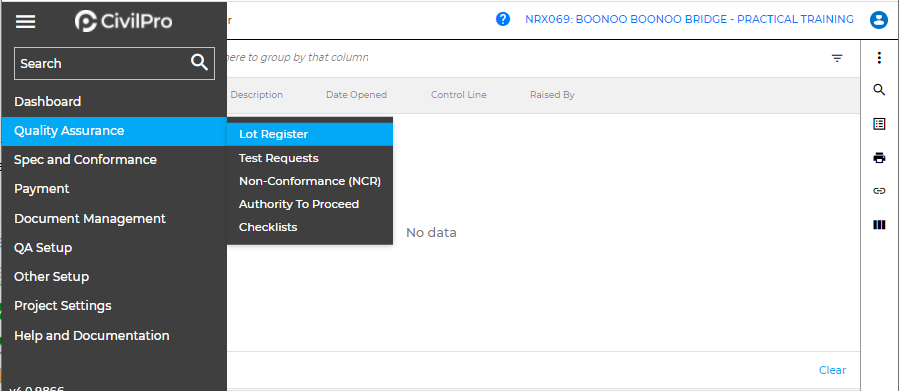The image size is (899, 391).
Task: Collapse the hamburger navigation menu
Action: coord(25,22)
